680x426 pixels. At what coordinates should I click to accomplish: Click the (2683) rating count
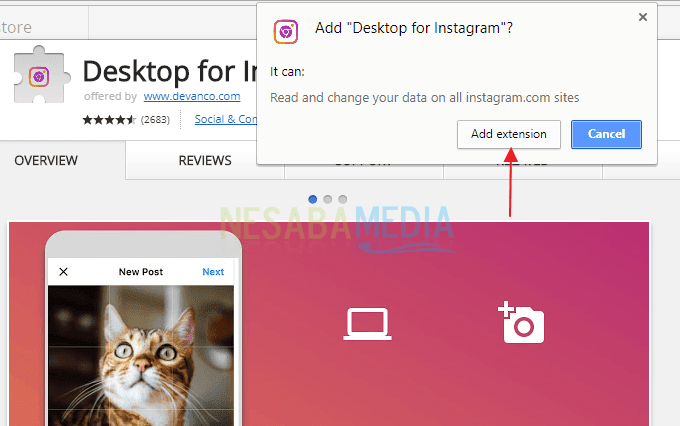click(155, 120)
